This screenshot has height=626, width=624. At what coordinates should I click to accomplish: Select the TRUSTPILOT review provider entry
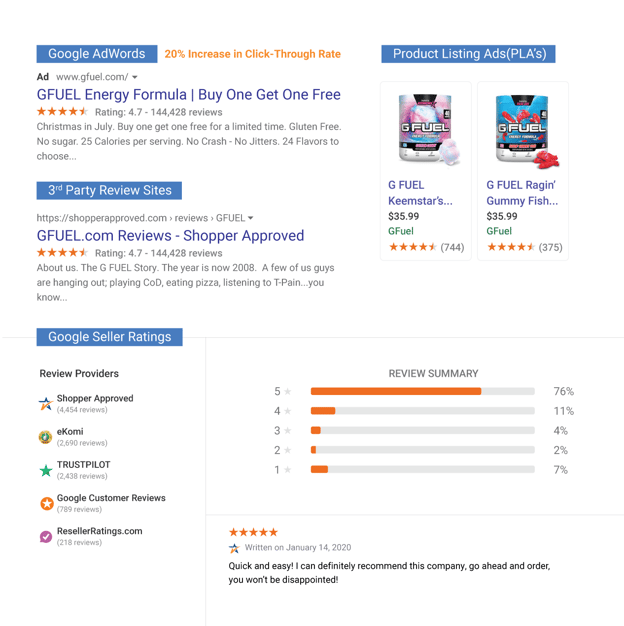point(75,470)
